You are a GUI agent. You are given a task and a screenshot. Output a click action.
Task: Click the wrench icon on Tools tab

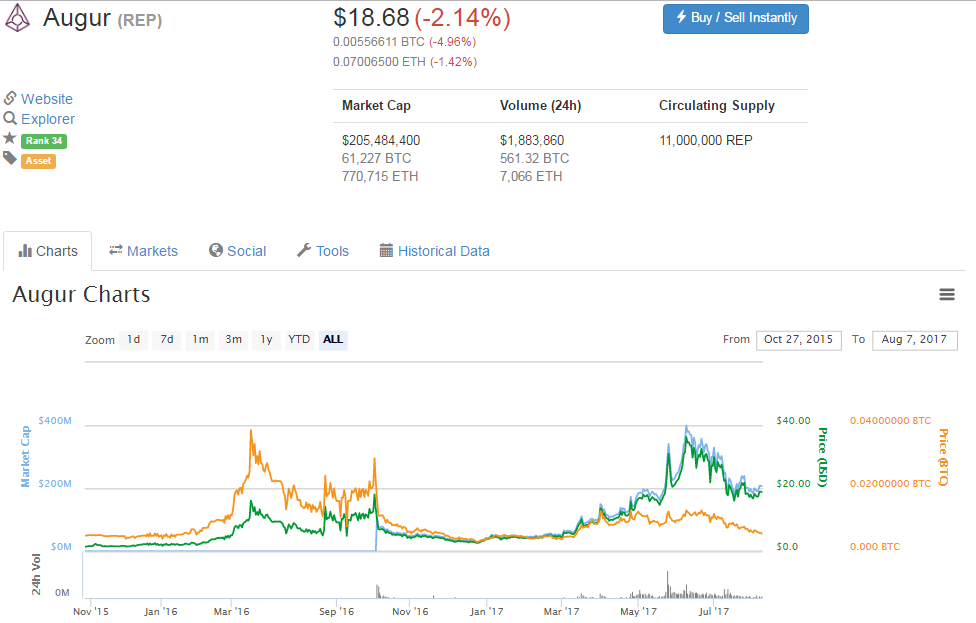click(304, 250)
